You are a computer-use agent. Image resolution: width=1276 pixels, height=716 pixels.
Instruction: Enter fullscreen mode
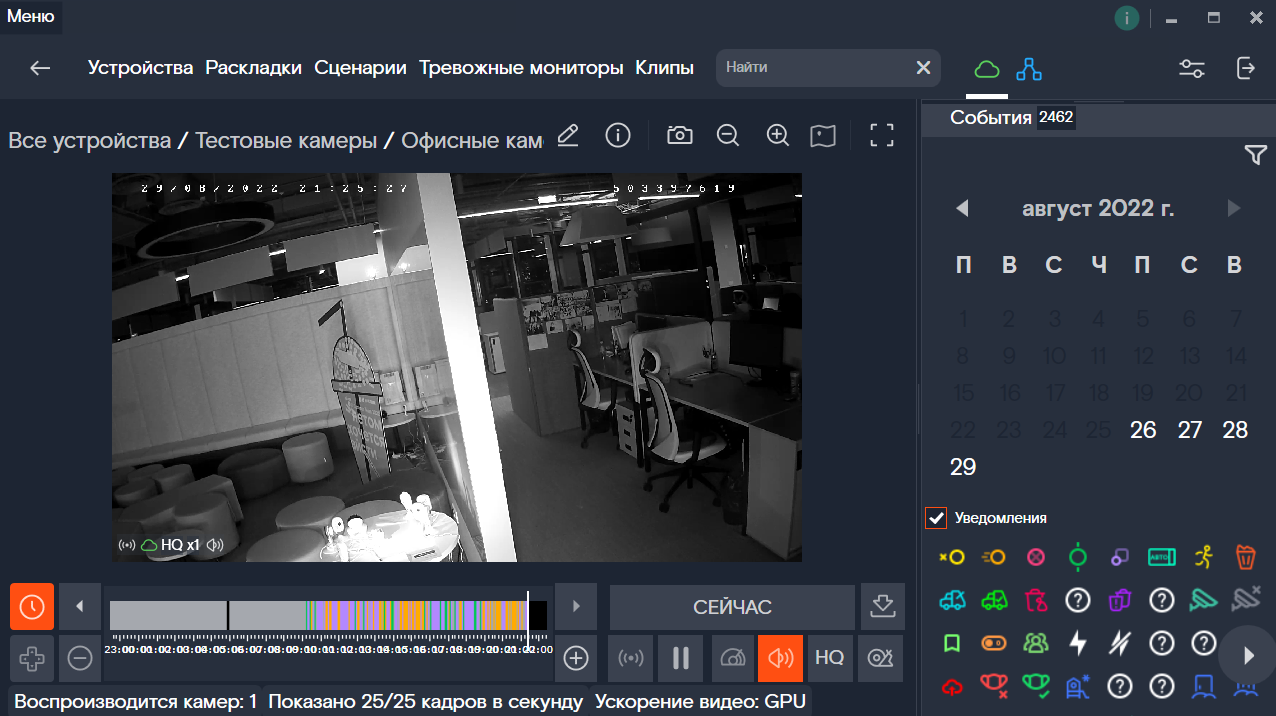click(882, 135)
